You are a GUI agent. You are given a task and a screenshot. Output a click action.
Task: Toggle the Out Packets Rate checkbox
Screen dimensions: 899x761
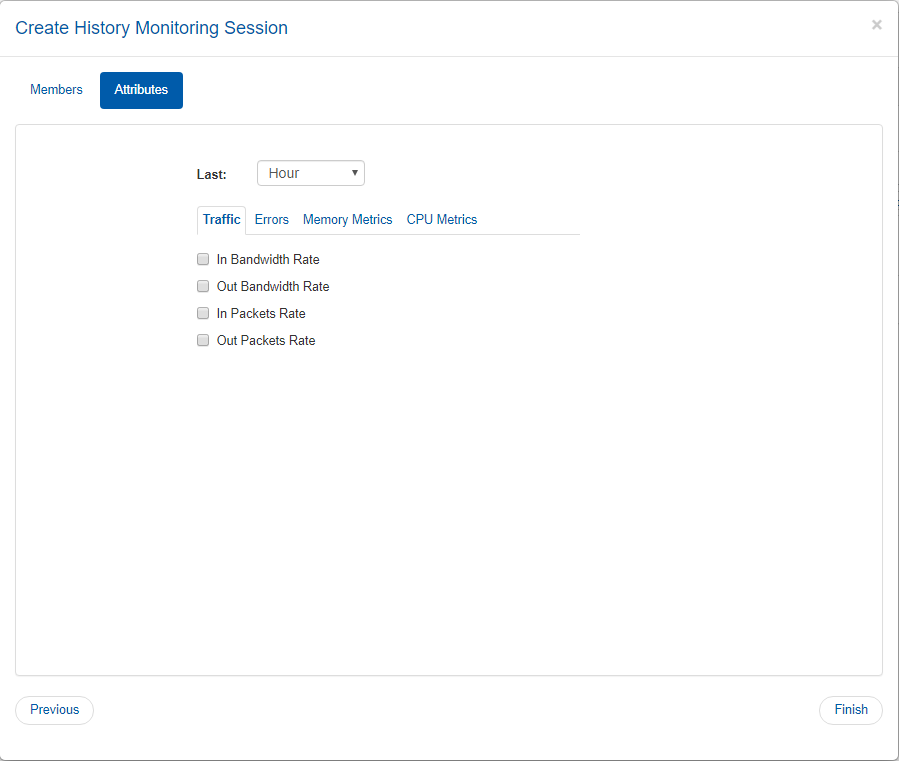click(203, 340)
